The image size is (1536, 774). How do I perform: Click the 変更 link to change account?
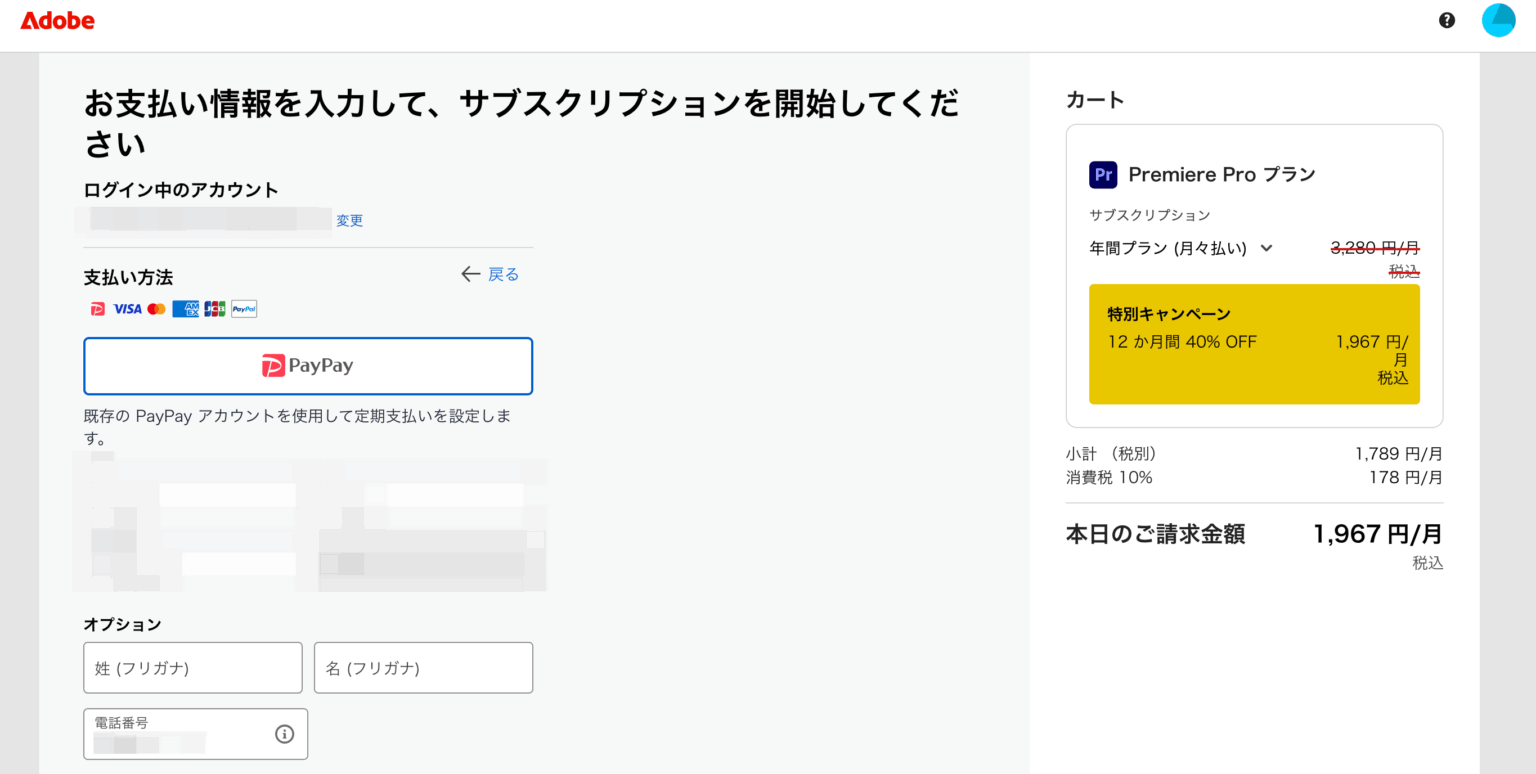(x=349, y=220)
